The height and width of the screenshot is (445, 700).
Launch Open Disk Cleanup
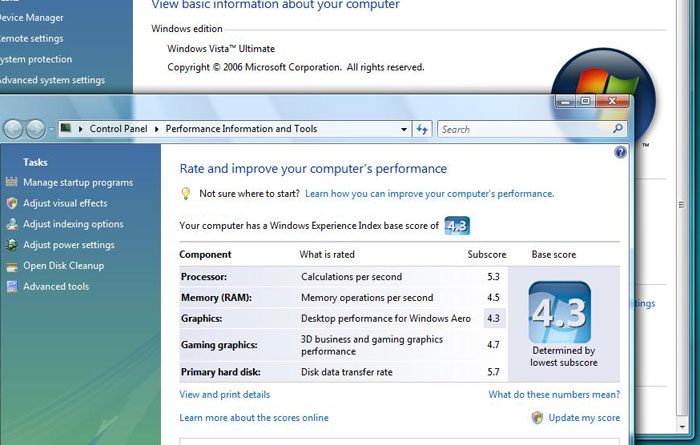pyautogui.click(x=63, y=266)
